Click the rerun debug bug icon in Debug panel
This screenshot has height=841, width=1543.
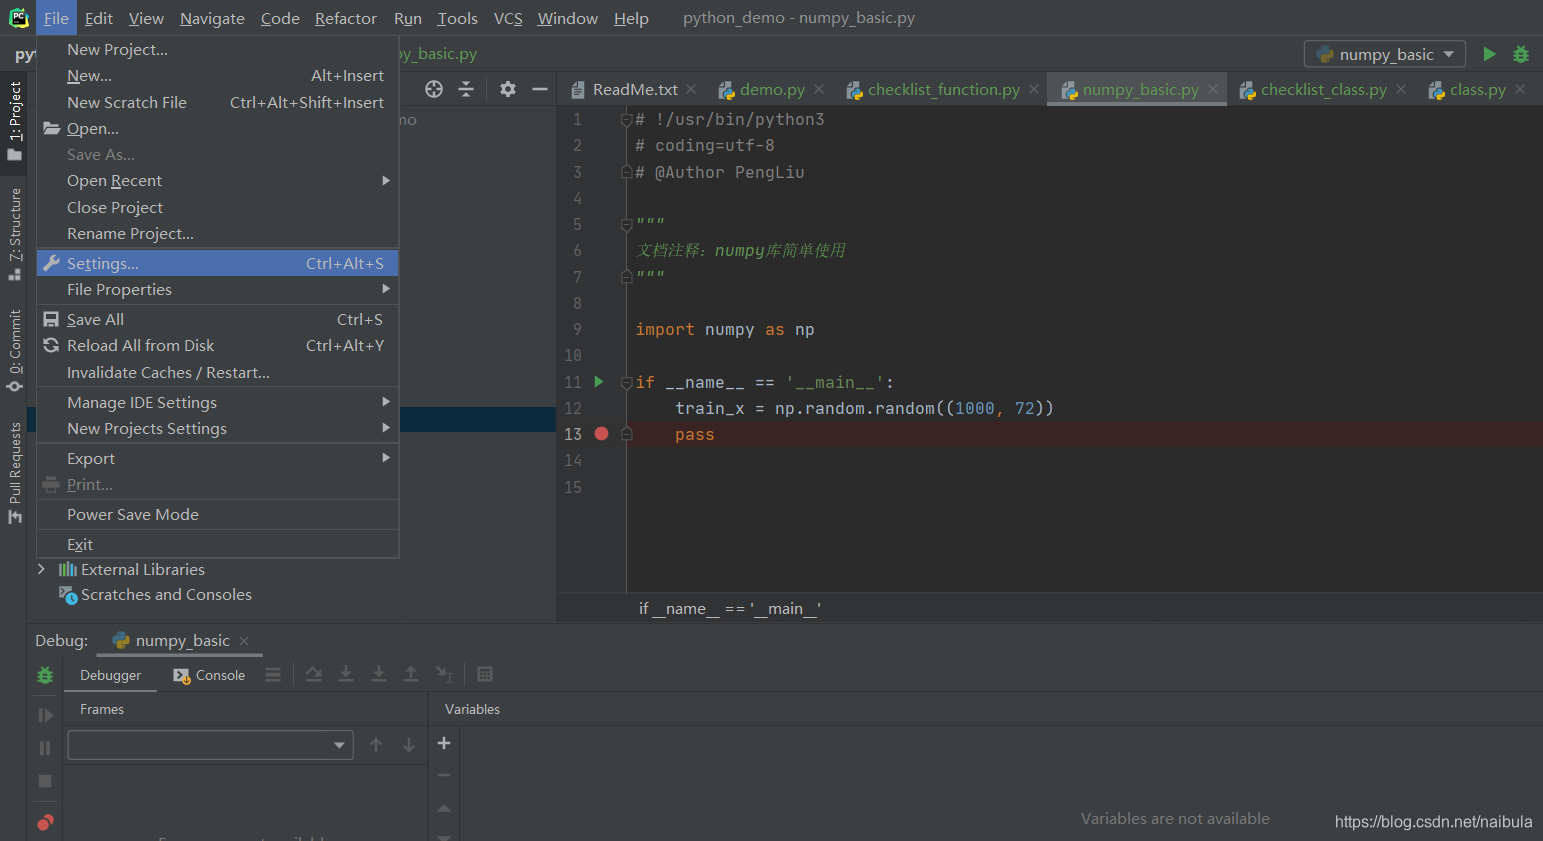(45, 675)
